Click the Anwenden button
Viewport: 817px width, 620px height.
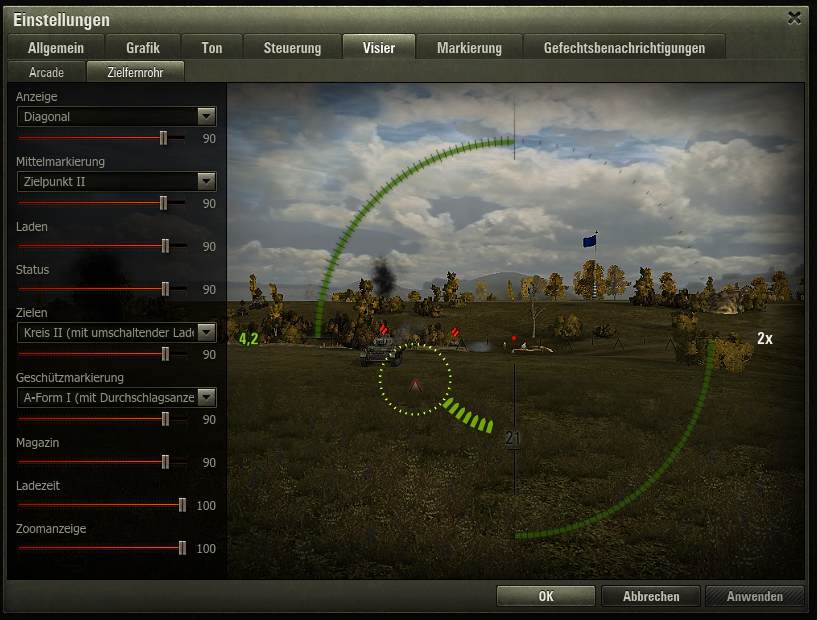pyautogui.click(x=754, y=596)
